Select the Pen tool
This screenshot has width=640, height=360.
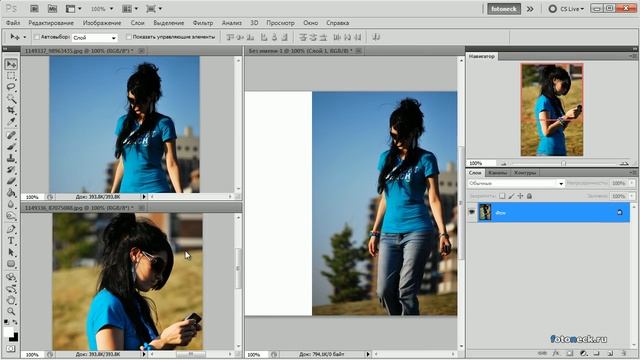click(x=11, y=229)
